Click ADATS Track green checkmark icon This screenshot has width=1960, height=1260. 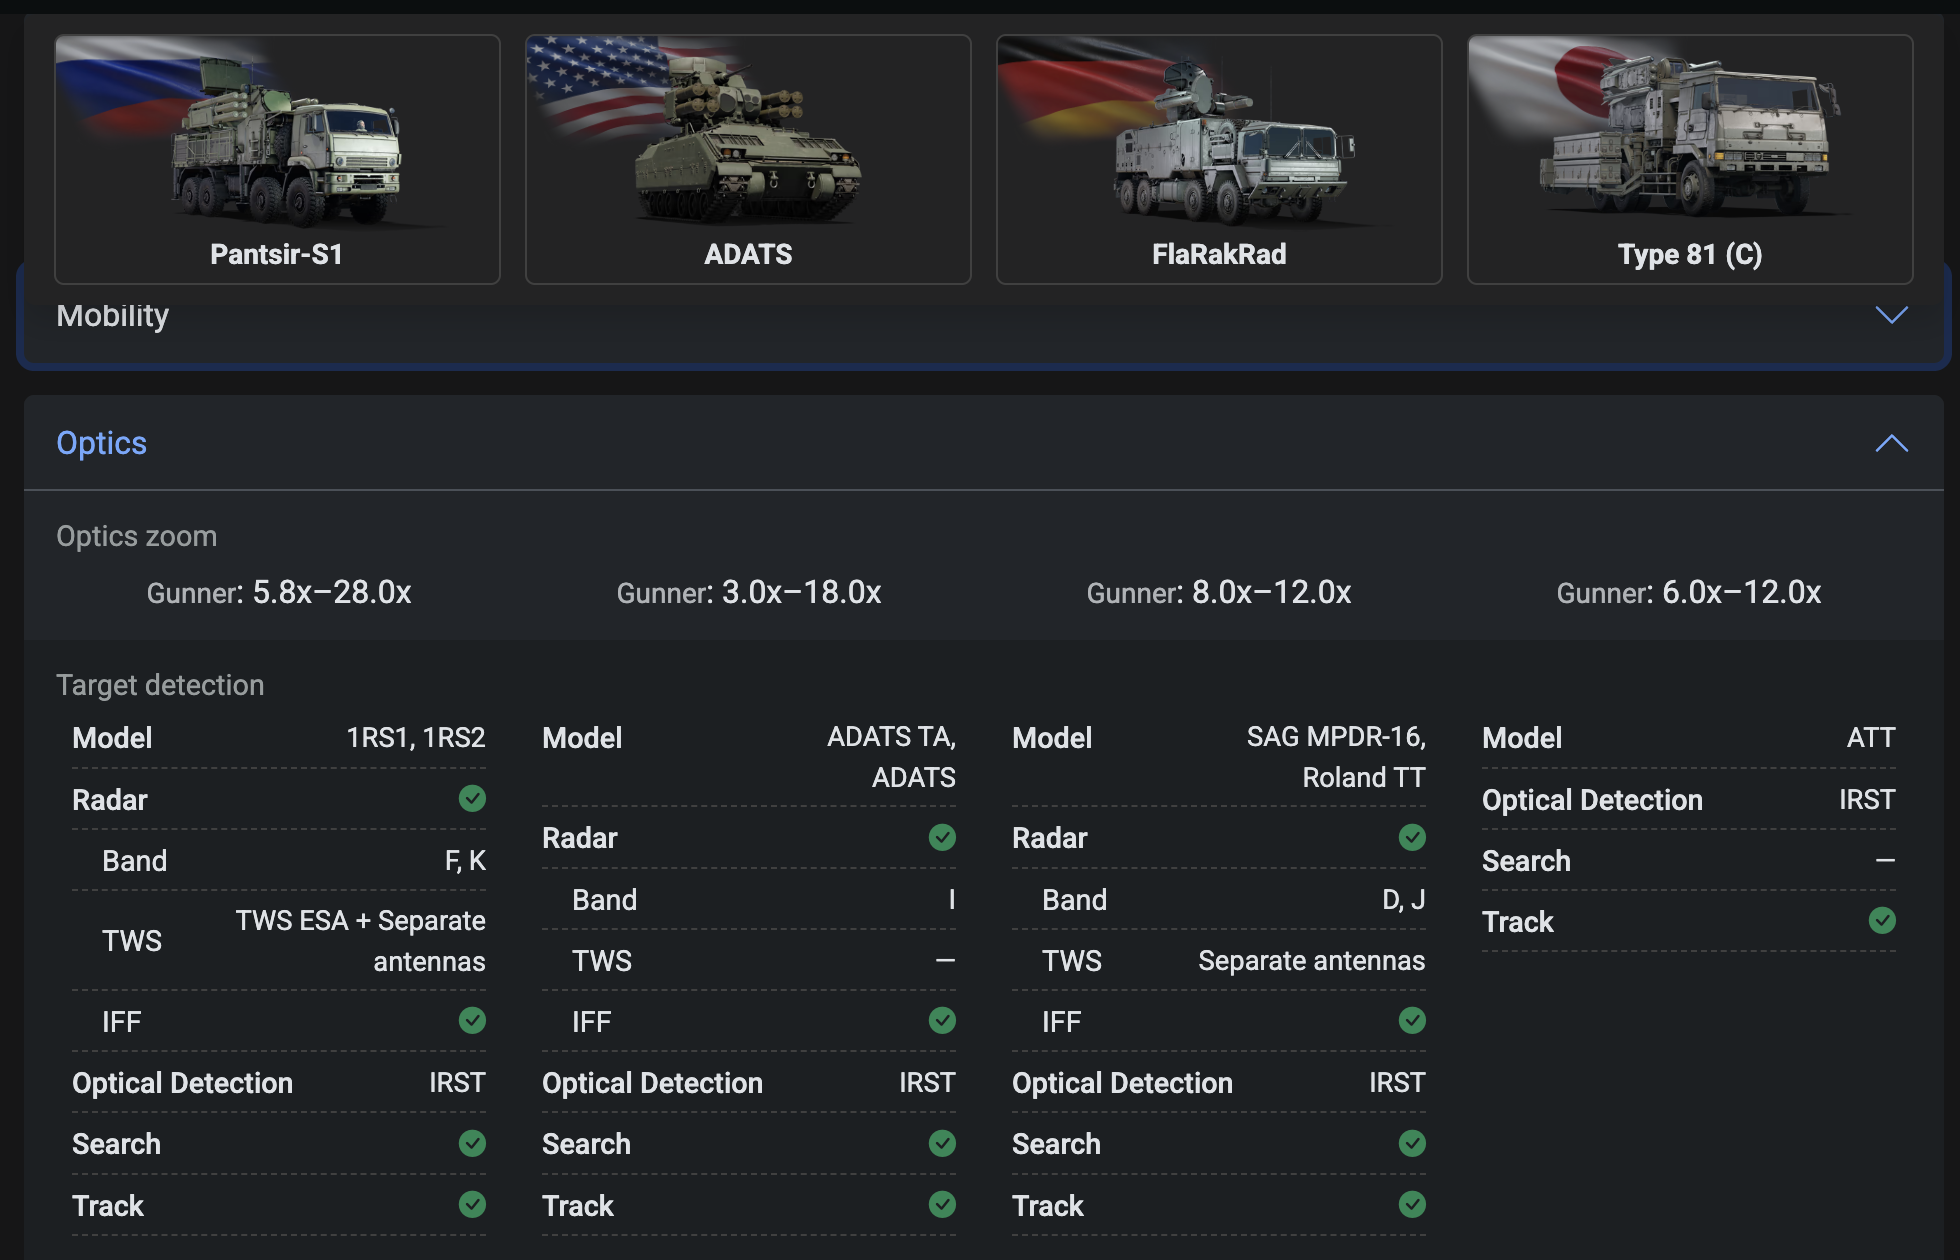click(x=942, y=1204)
